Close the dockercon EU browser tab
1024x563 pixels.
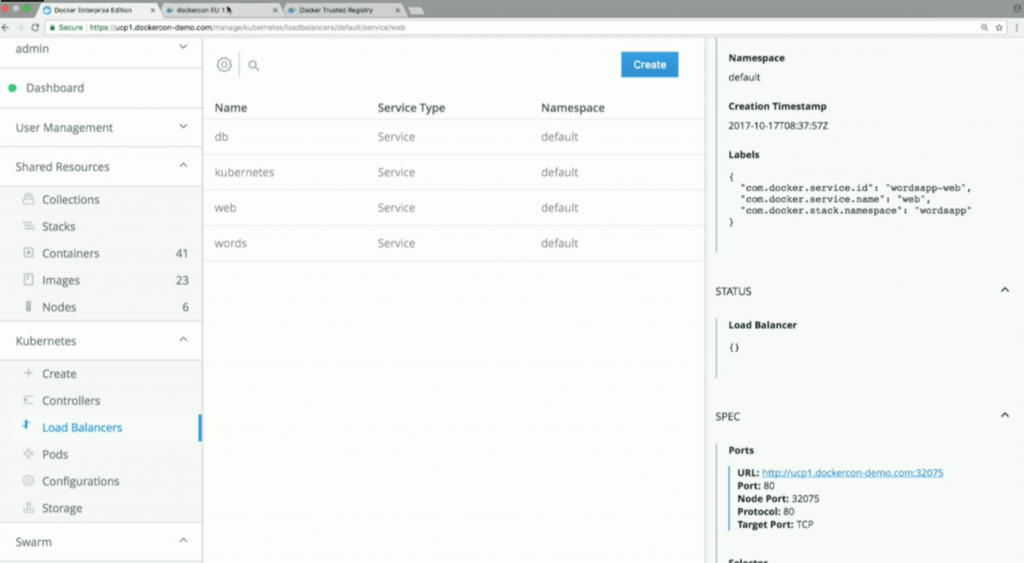[275, 10]
